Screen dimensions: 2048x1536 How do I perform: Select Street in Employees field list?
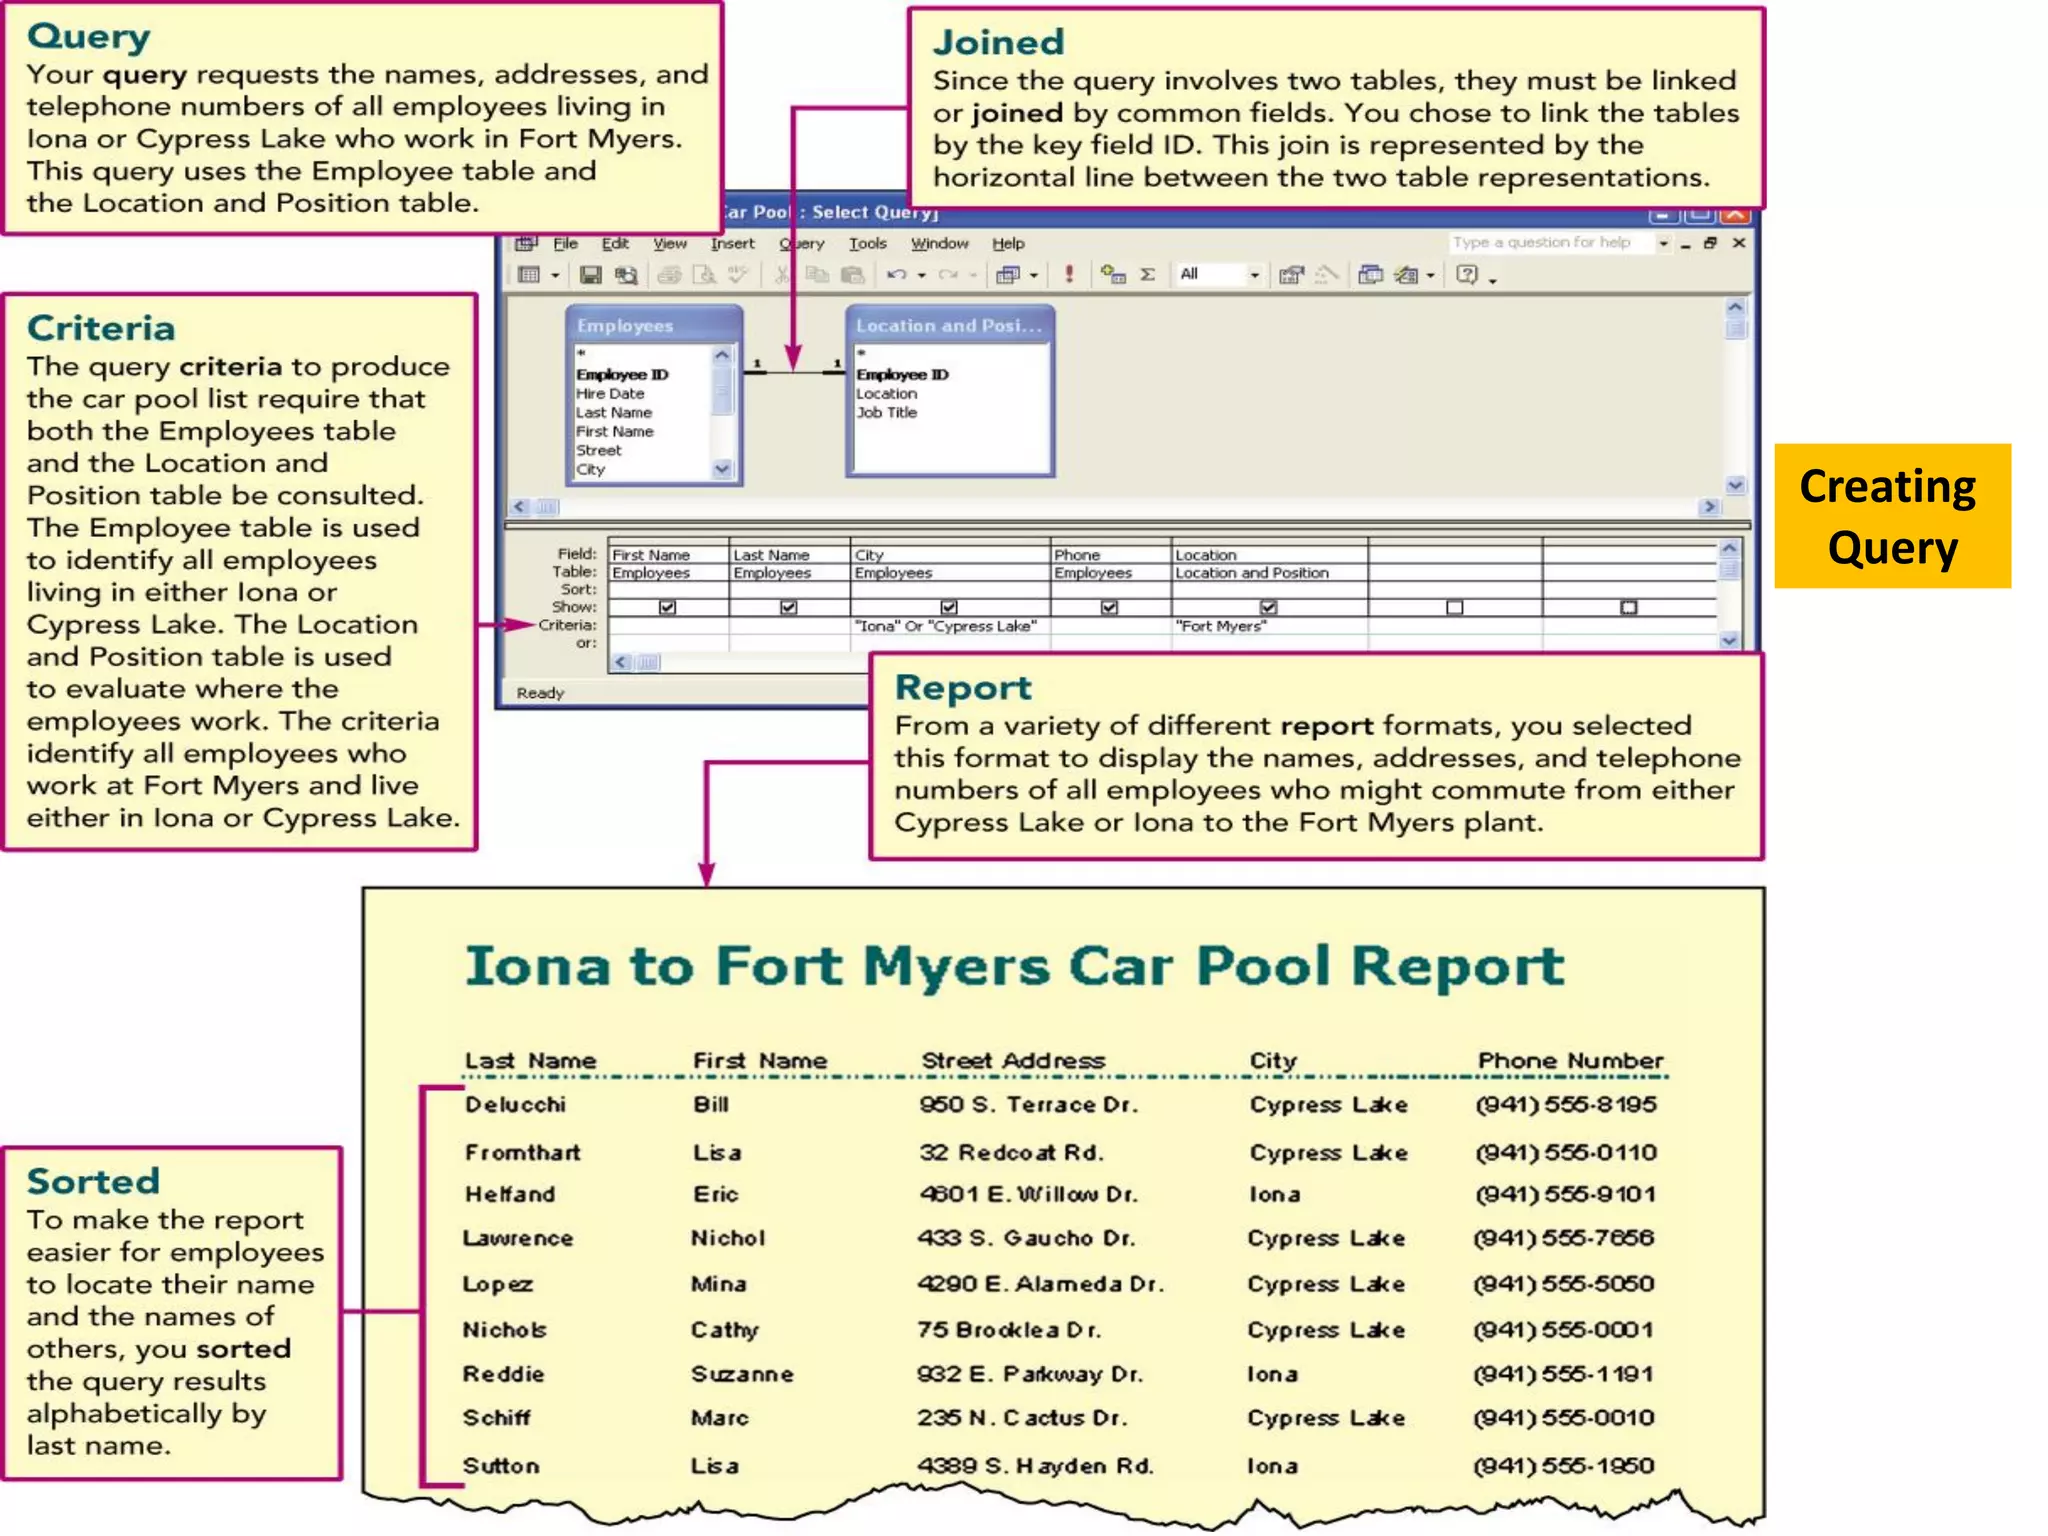(x=598, y=450)
